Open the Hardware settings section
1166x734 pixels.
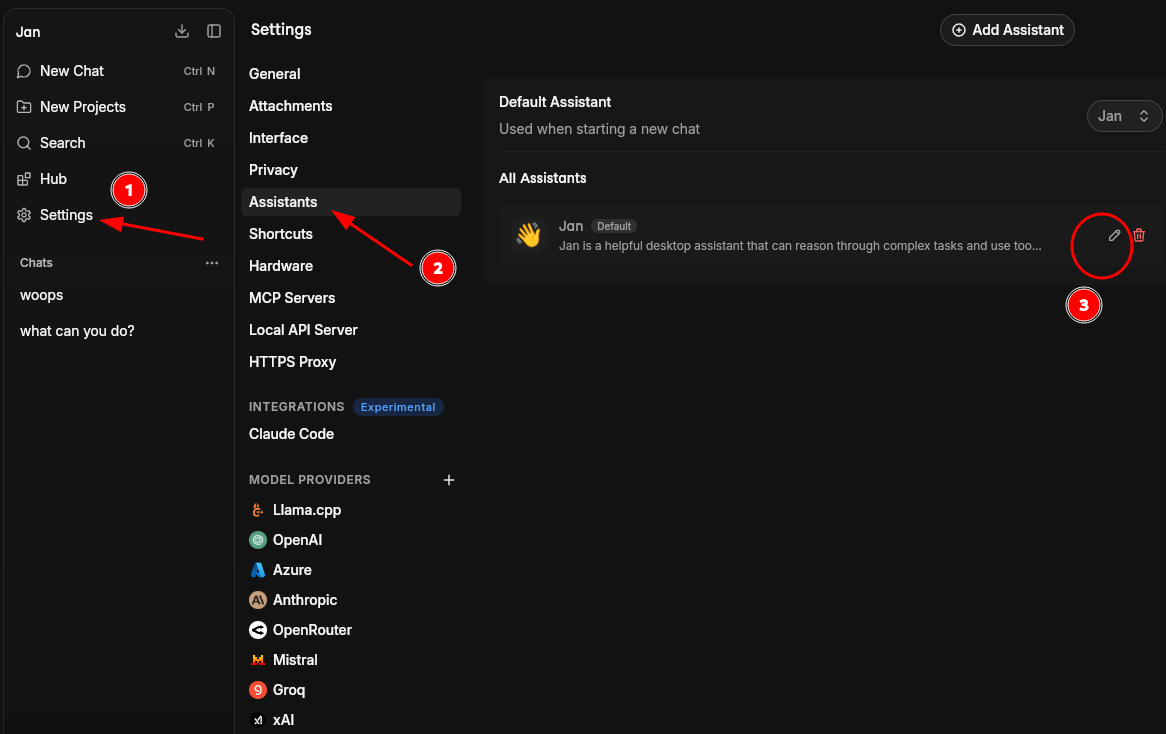[x=280, y=265]
